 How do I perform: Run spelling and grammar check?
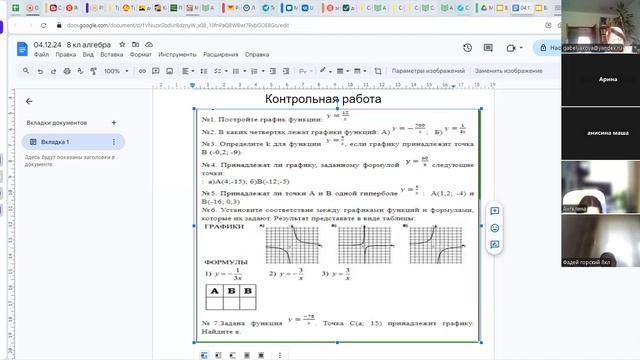[80, 71]
